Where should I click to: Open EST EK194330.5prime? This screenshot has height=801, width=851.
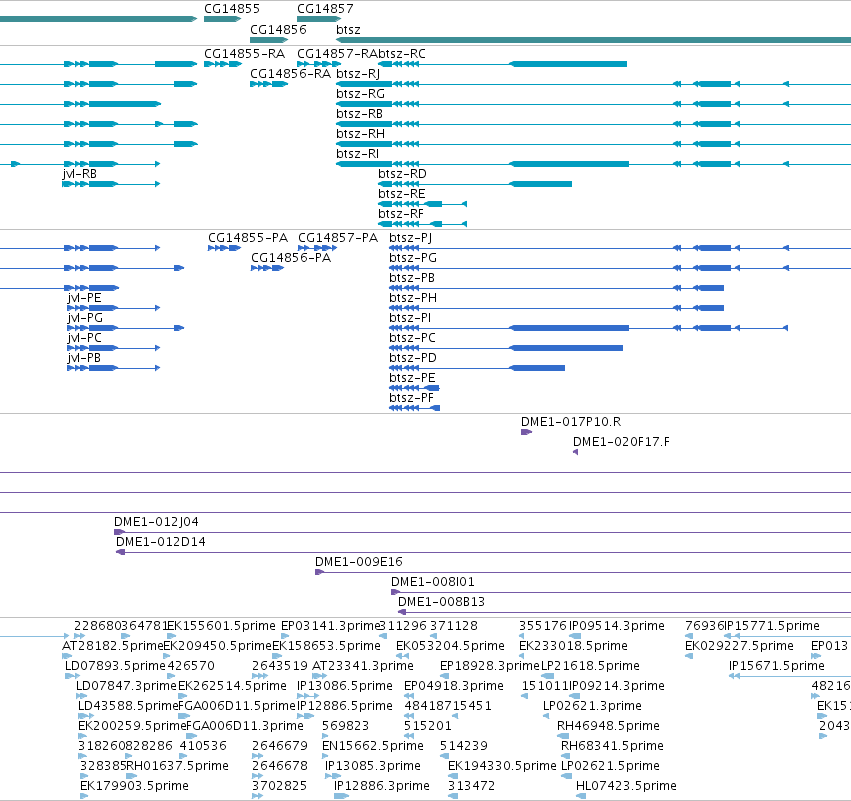click(x=502, y=766)
